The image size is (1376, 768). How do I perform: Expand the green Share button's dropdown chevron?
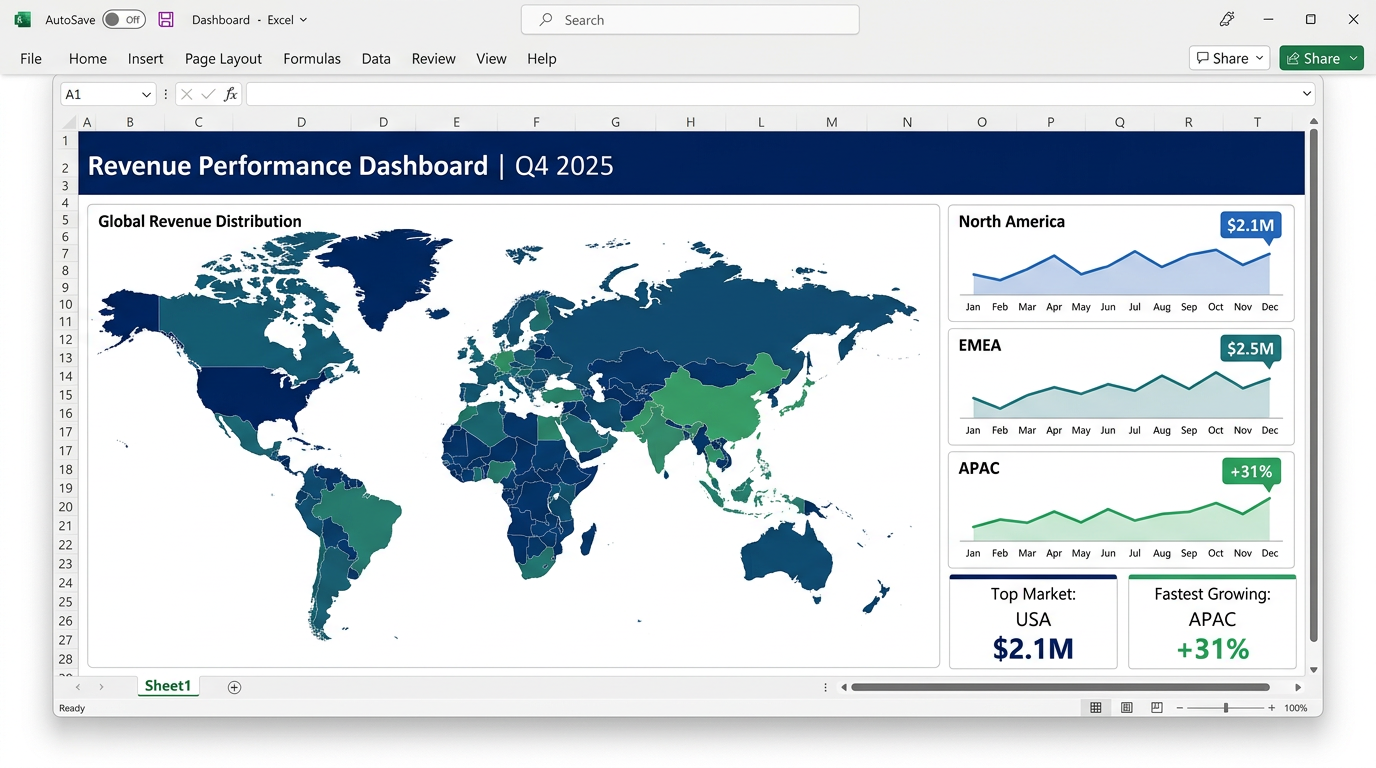1354,58
